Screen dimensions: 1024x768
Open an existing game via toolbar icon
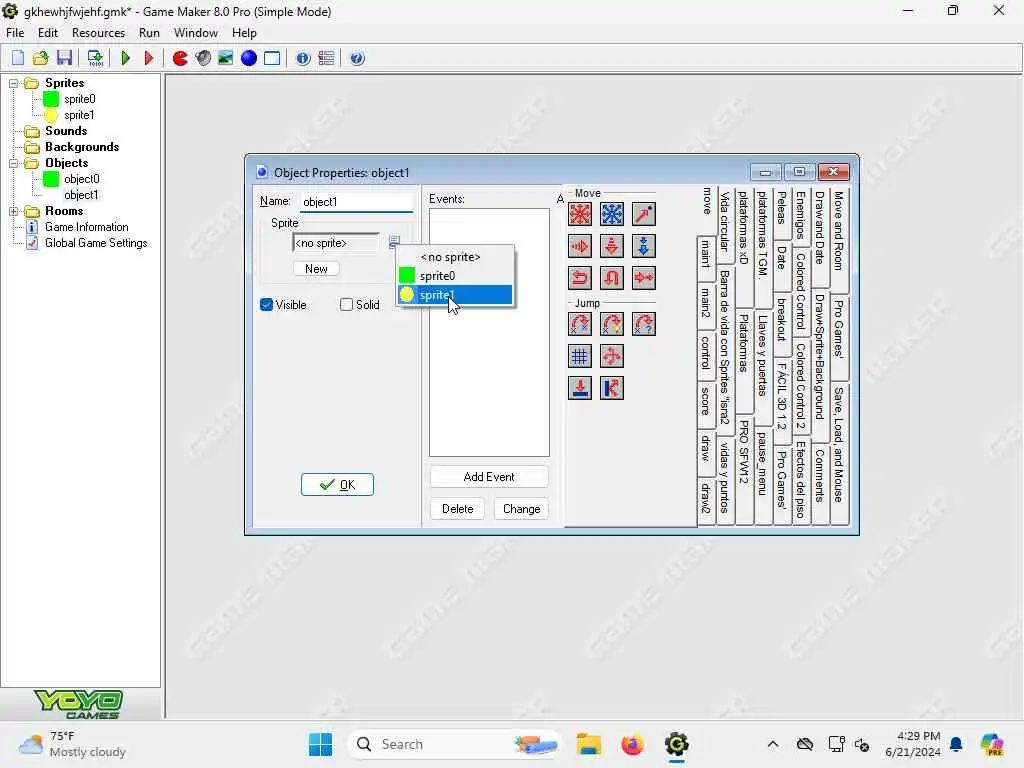pos(40,58)
